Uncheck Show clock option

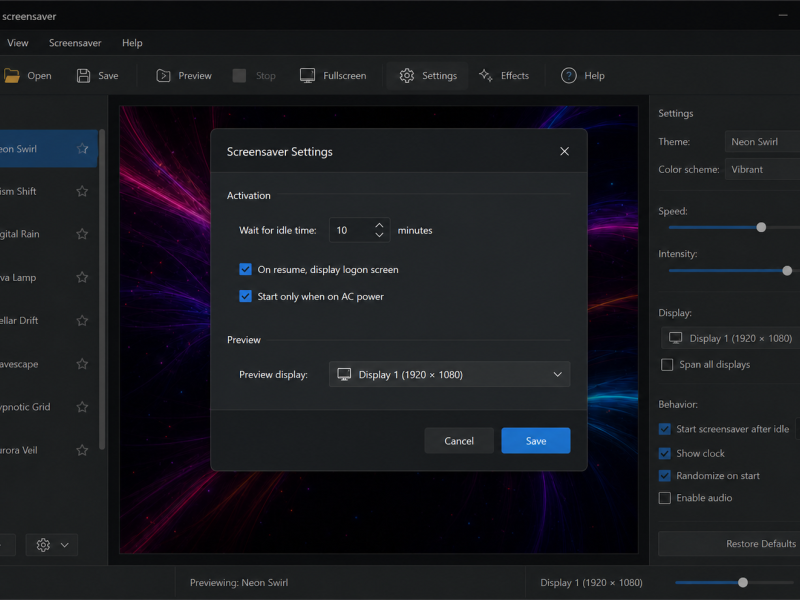(x=665, y=453)
